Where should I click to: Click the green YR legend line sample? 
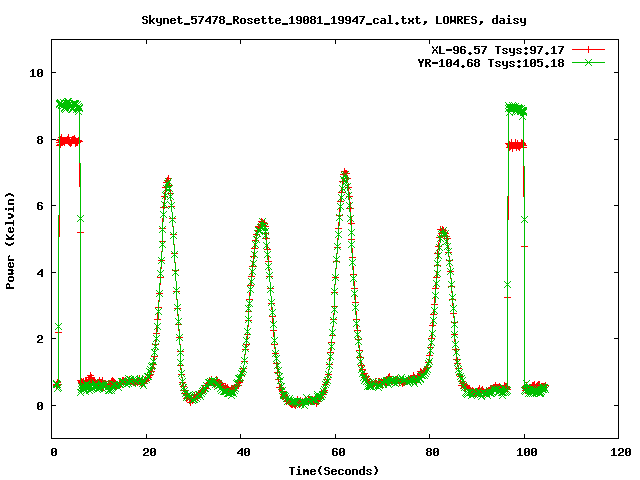[x=588, y=62]
